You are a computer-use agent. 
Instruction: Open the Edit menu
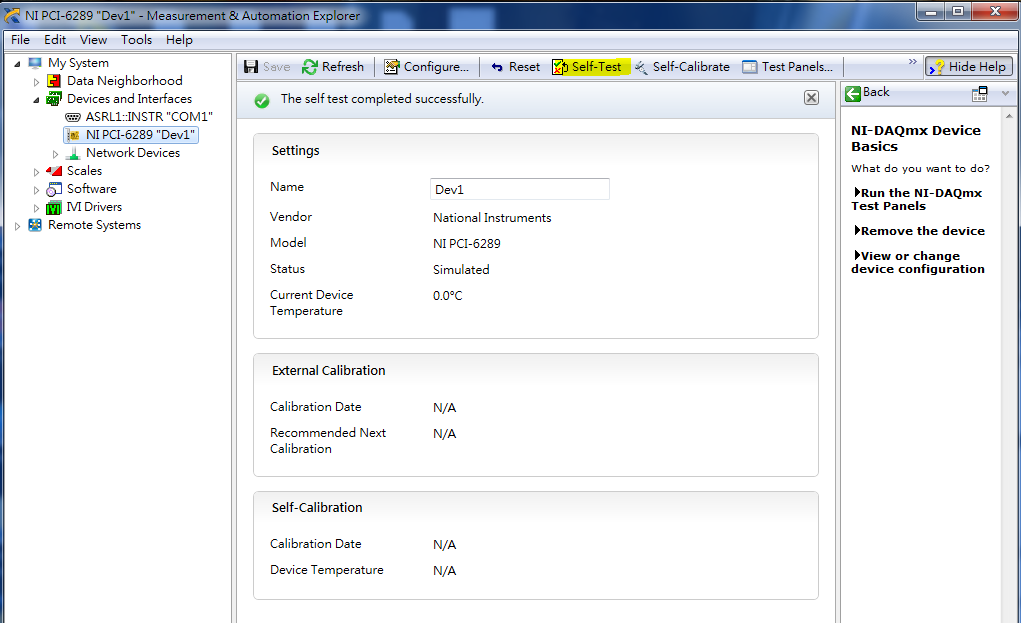pos(55,40)
